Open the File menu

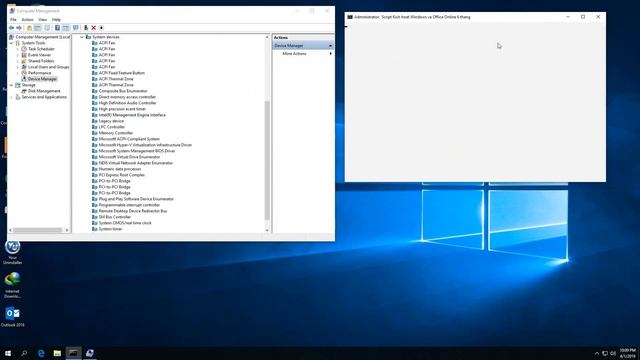point(13,20)
